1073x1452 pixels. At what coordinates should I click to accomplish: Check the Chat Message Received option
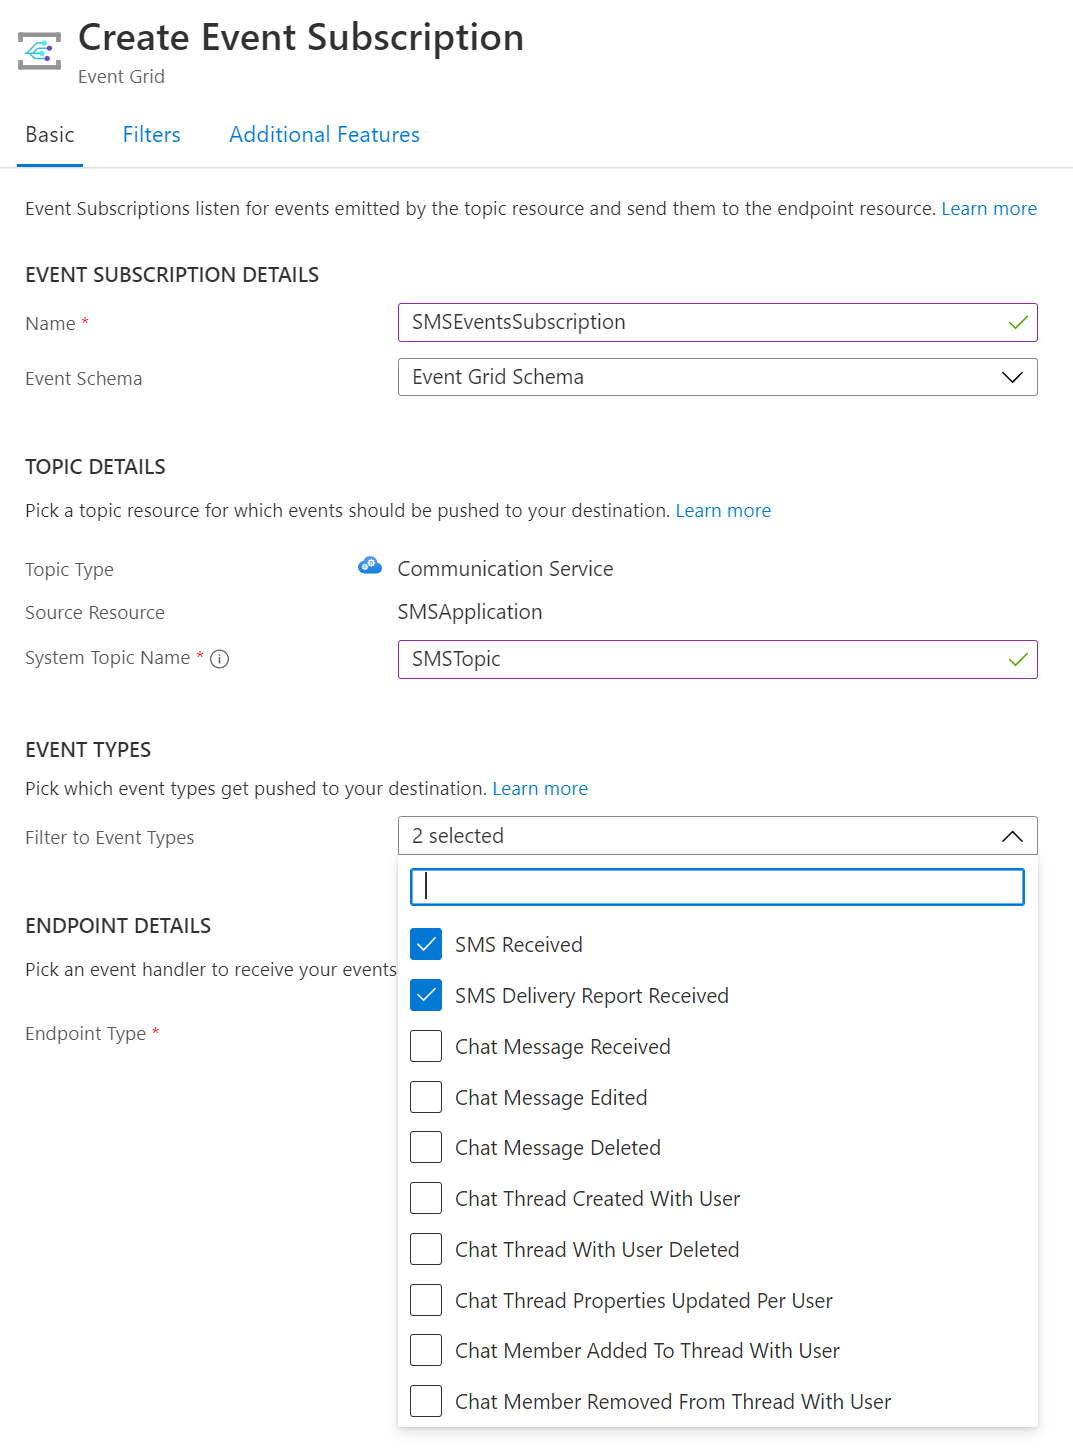pyautogui.click(x=426, y=1046)
